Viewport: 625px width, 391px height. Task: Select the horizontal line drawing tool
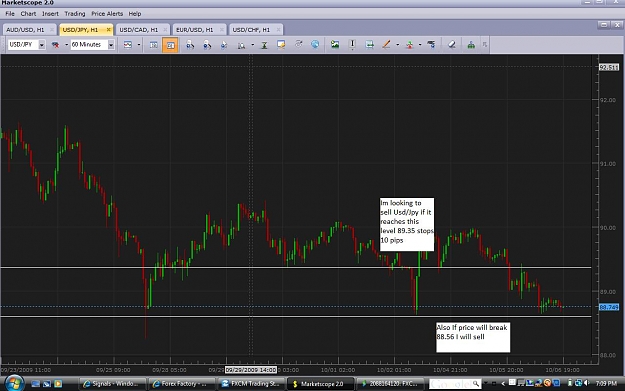click(x=370, y=45)
